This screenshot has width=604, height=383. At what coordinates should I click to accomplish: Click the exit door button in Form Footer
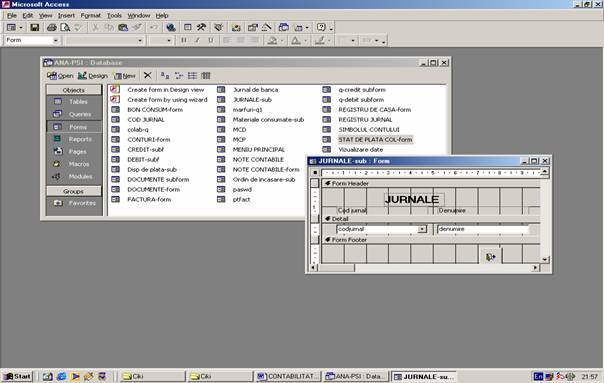(x=490, y=257)
